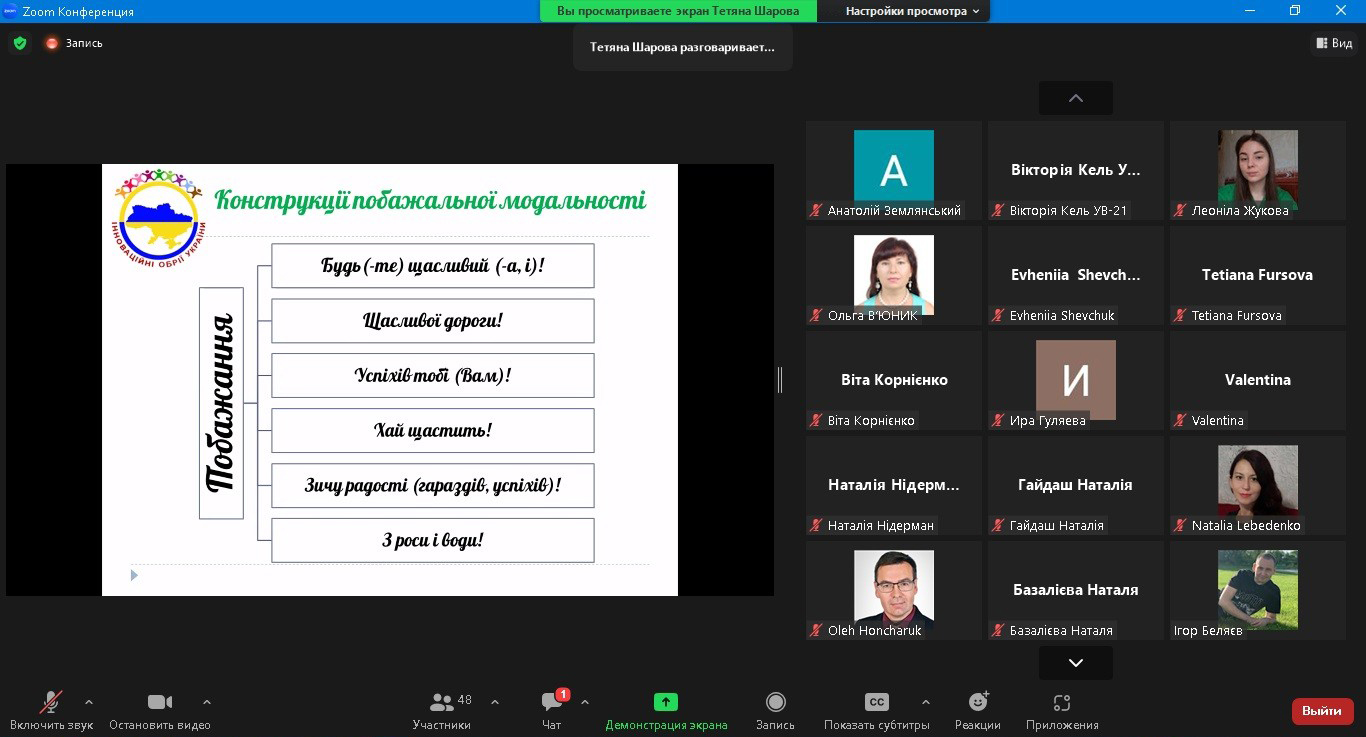
Task: Select Ольга В'ЮНИК participant tile
Action: (x=894, y=275)
